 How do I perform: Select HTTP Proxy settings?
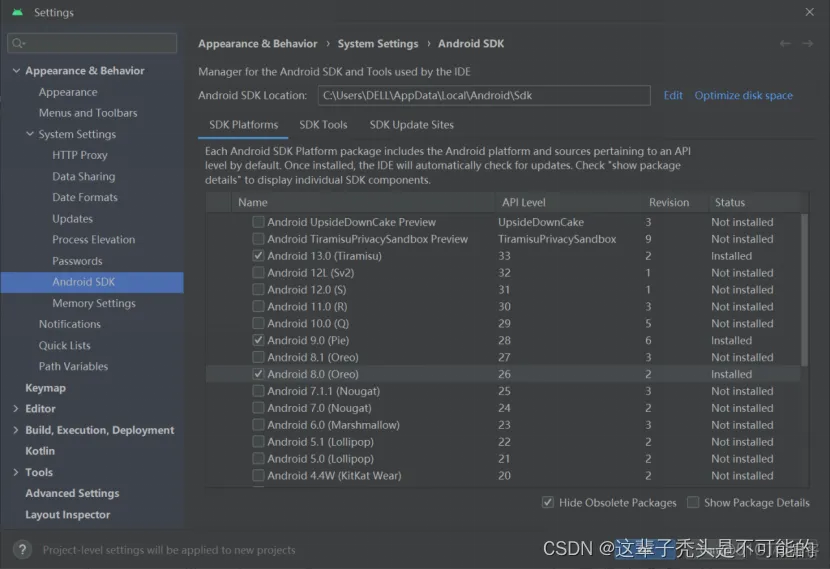[79, 155]
